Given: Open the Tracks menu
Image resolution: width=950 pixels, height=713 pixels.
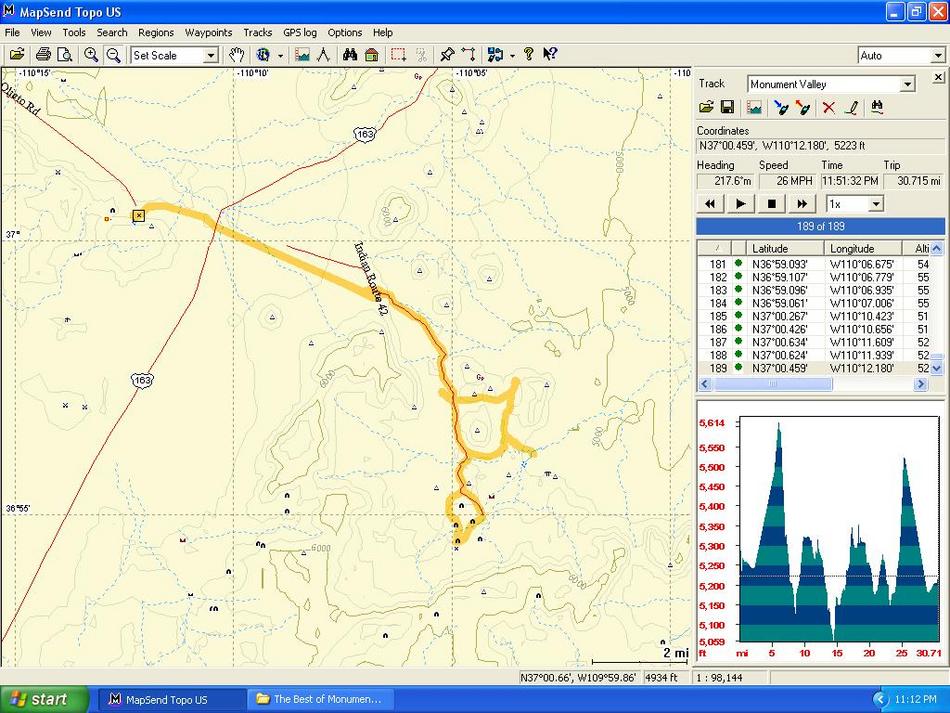Looking at the screenshot, I should click(x=257, y=33).
